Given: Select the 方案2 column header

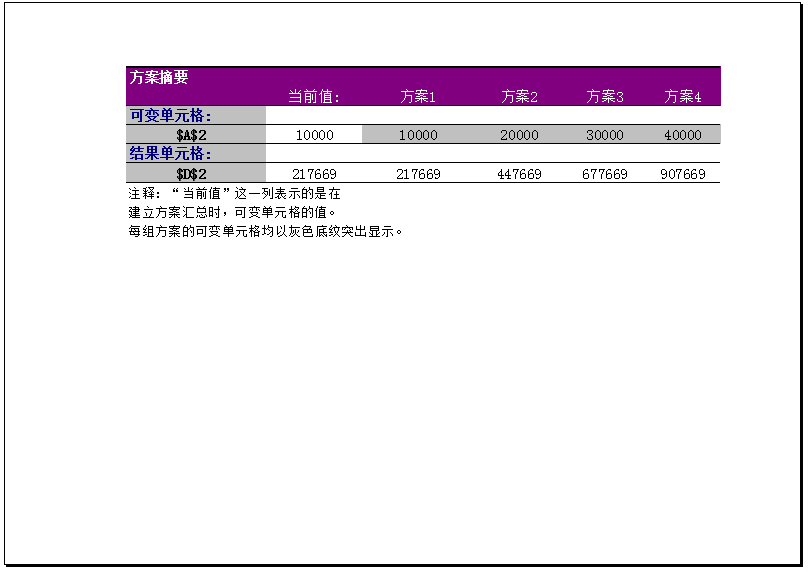Looking at the screenshot, I should pos(519,96).
